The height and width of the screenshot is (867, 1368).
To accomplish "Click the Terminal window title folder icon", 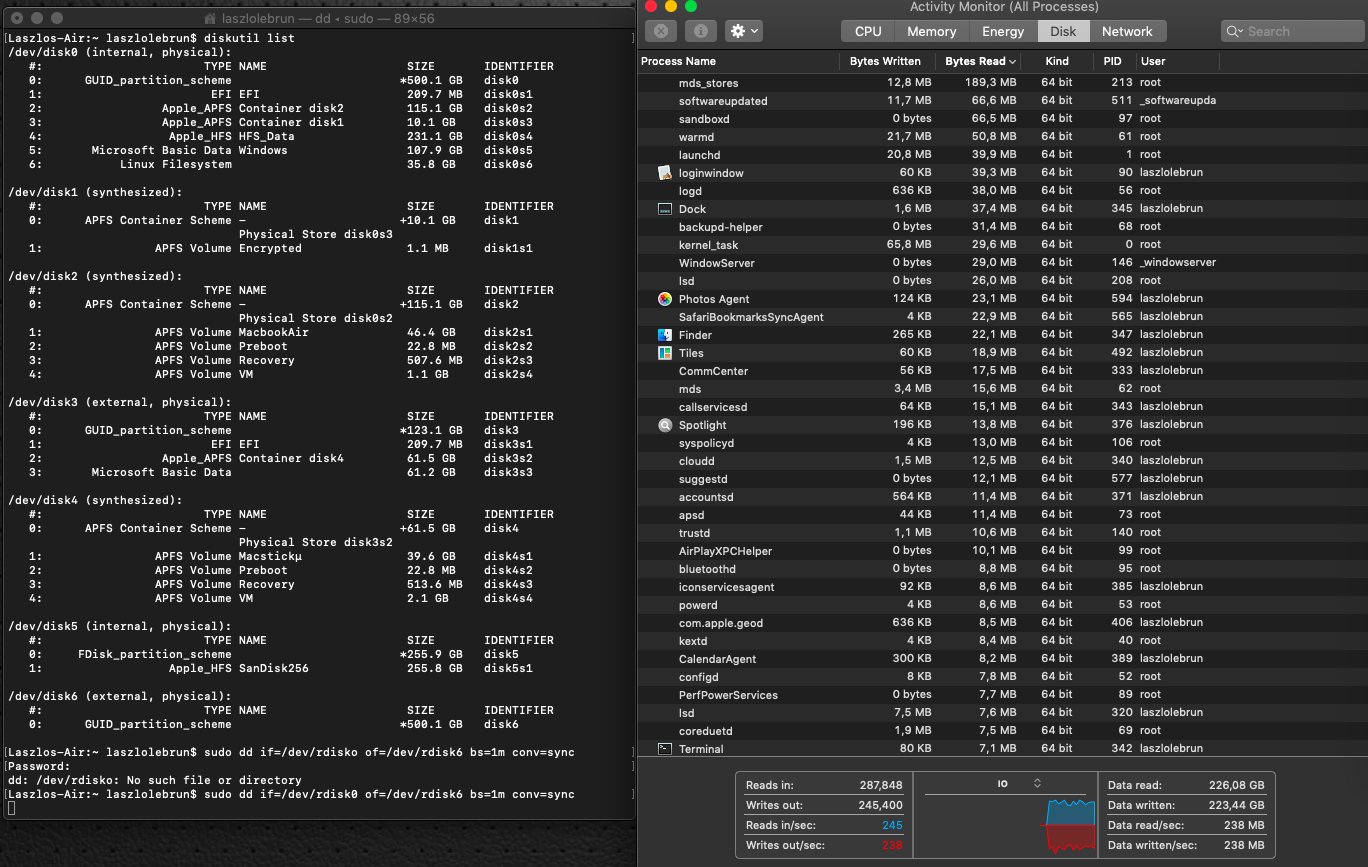I will [x=209, y=19].
